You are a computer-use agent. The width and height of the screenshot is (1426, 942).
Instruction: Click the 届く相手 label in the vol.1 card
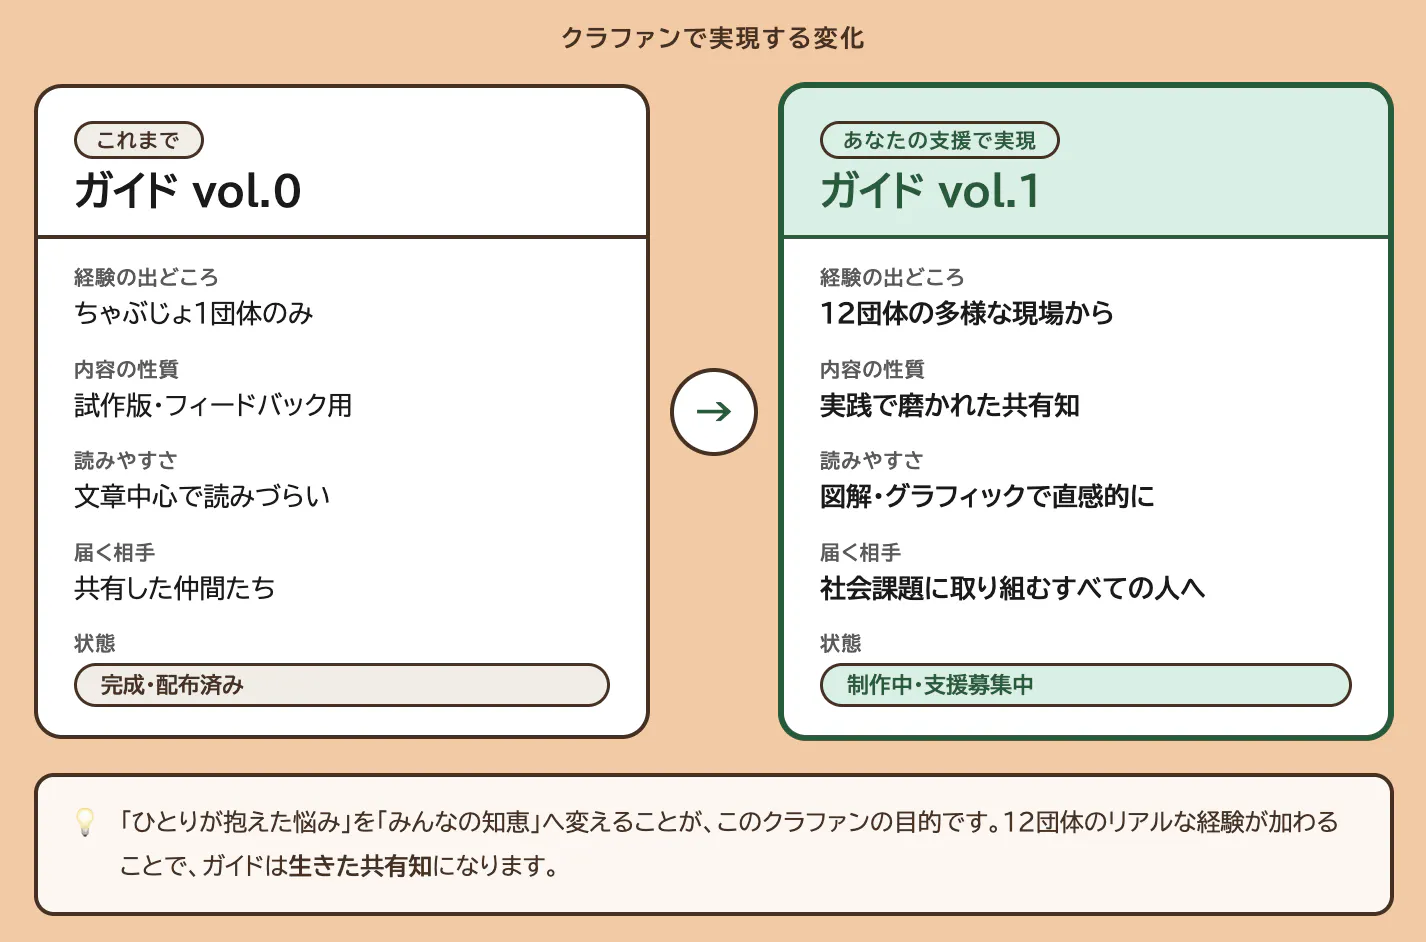[860, 552]
